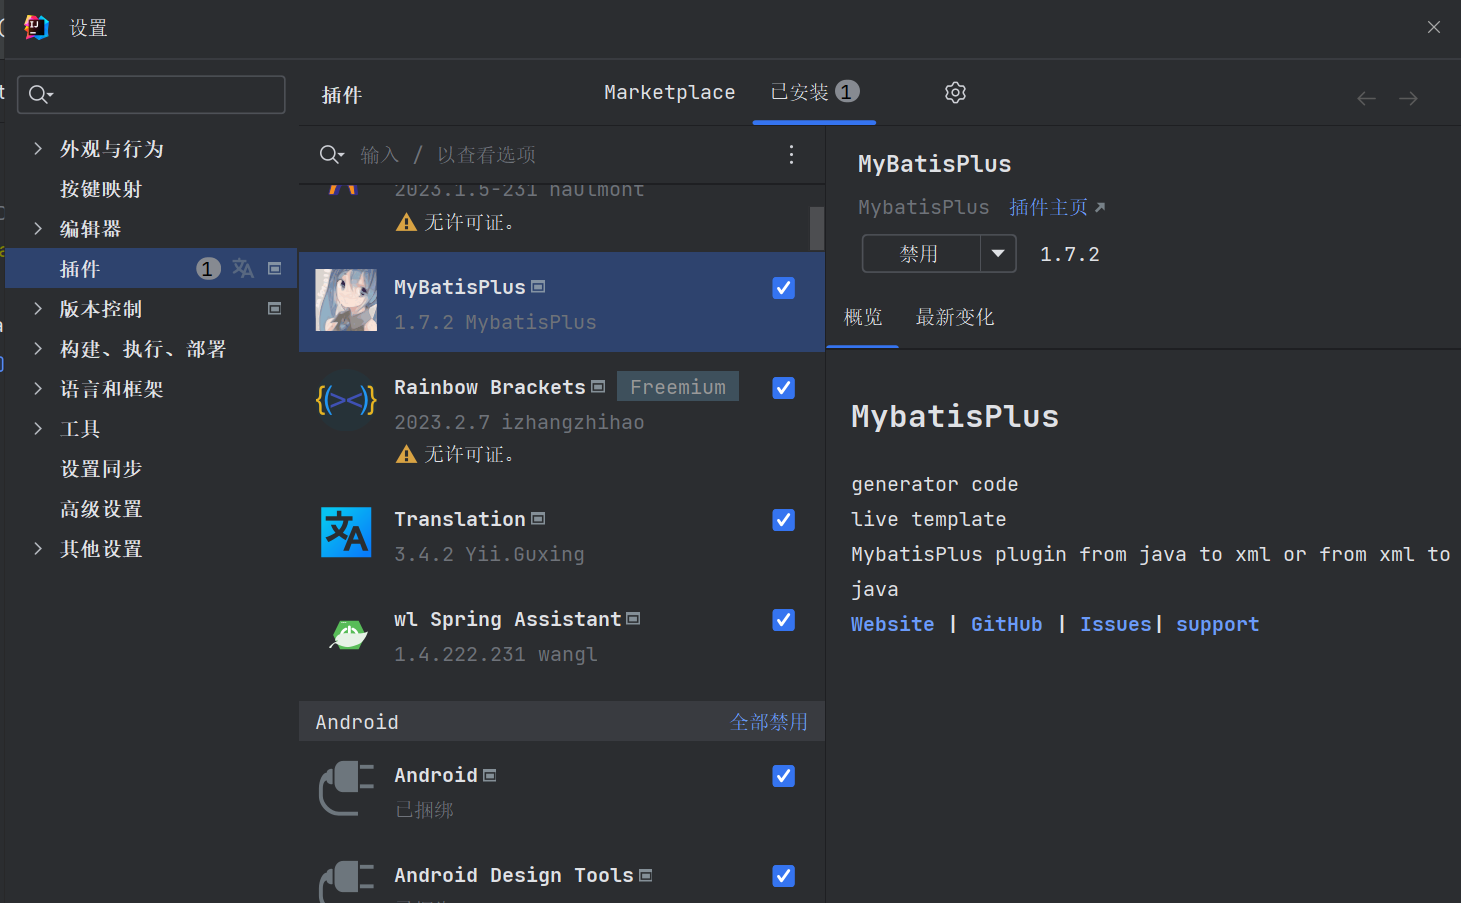
Task: Click 全部禁用 for Android group
Action: pos(769,722)
